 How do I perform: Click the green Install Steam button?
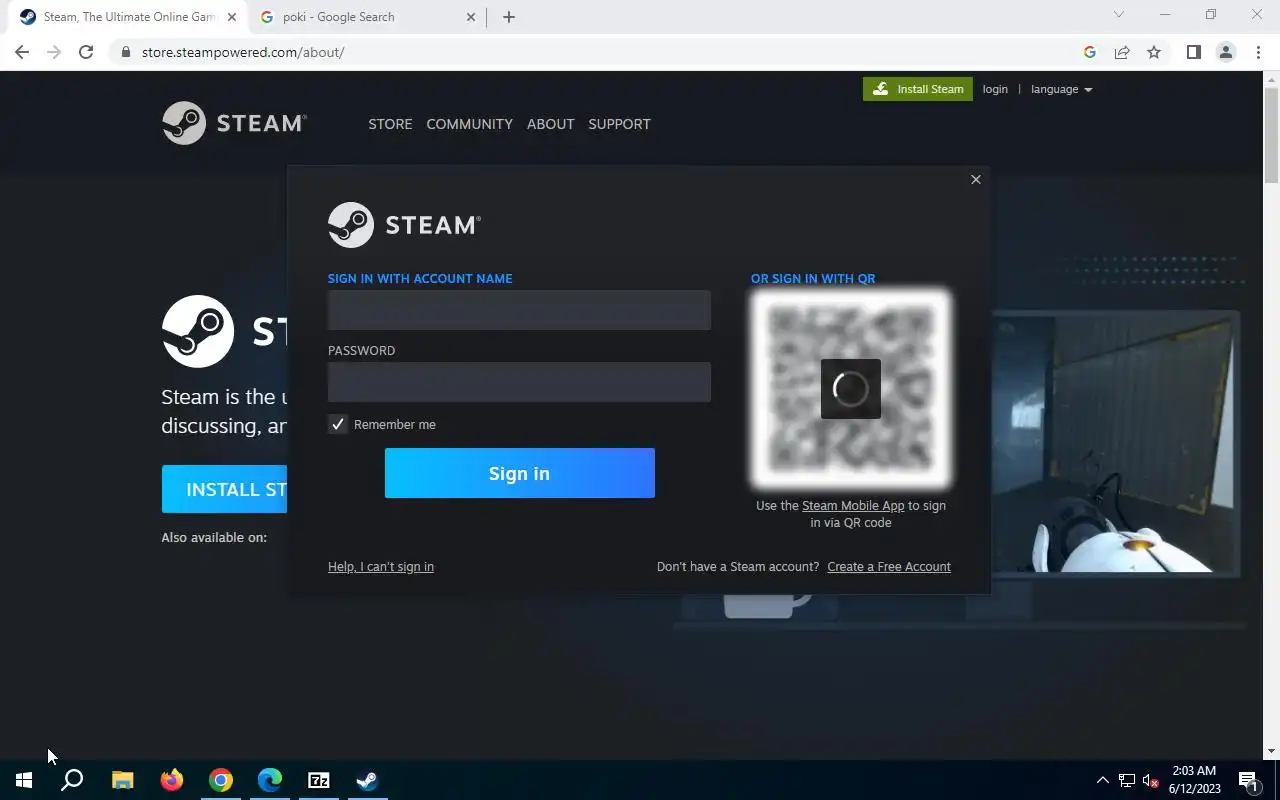coord(918,89)
